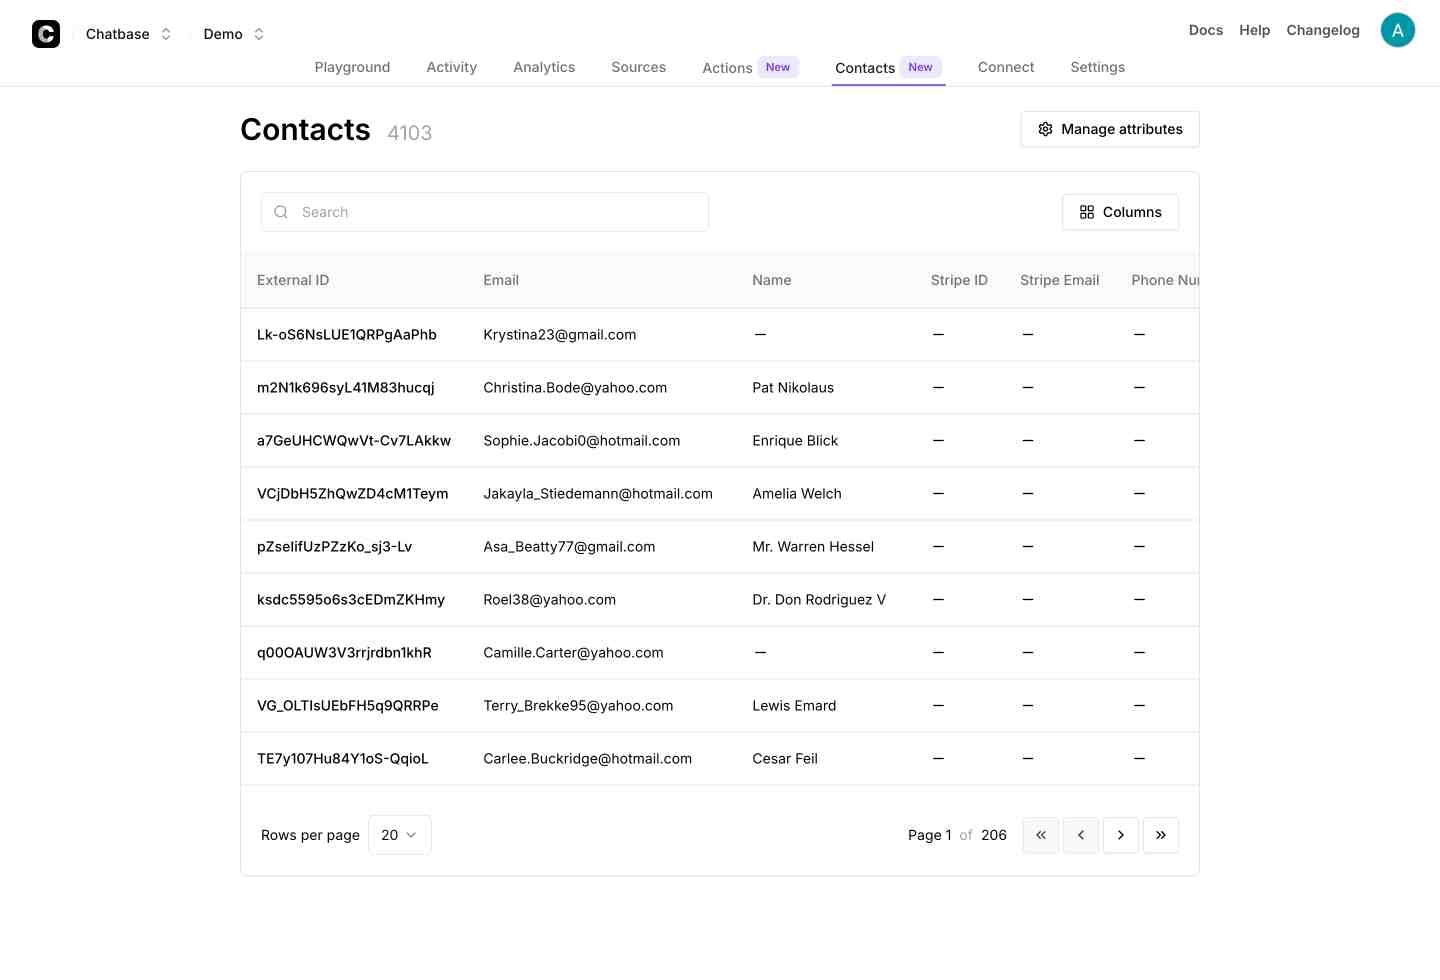Click the name Enrique Blick

[x=795, y=440]
